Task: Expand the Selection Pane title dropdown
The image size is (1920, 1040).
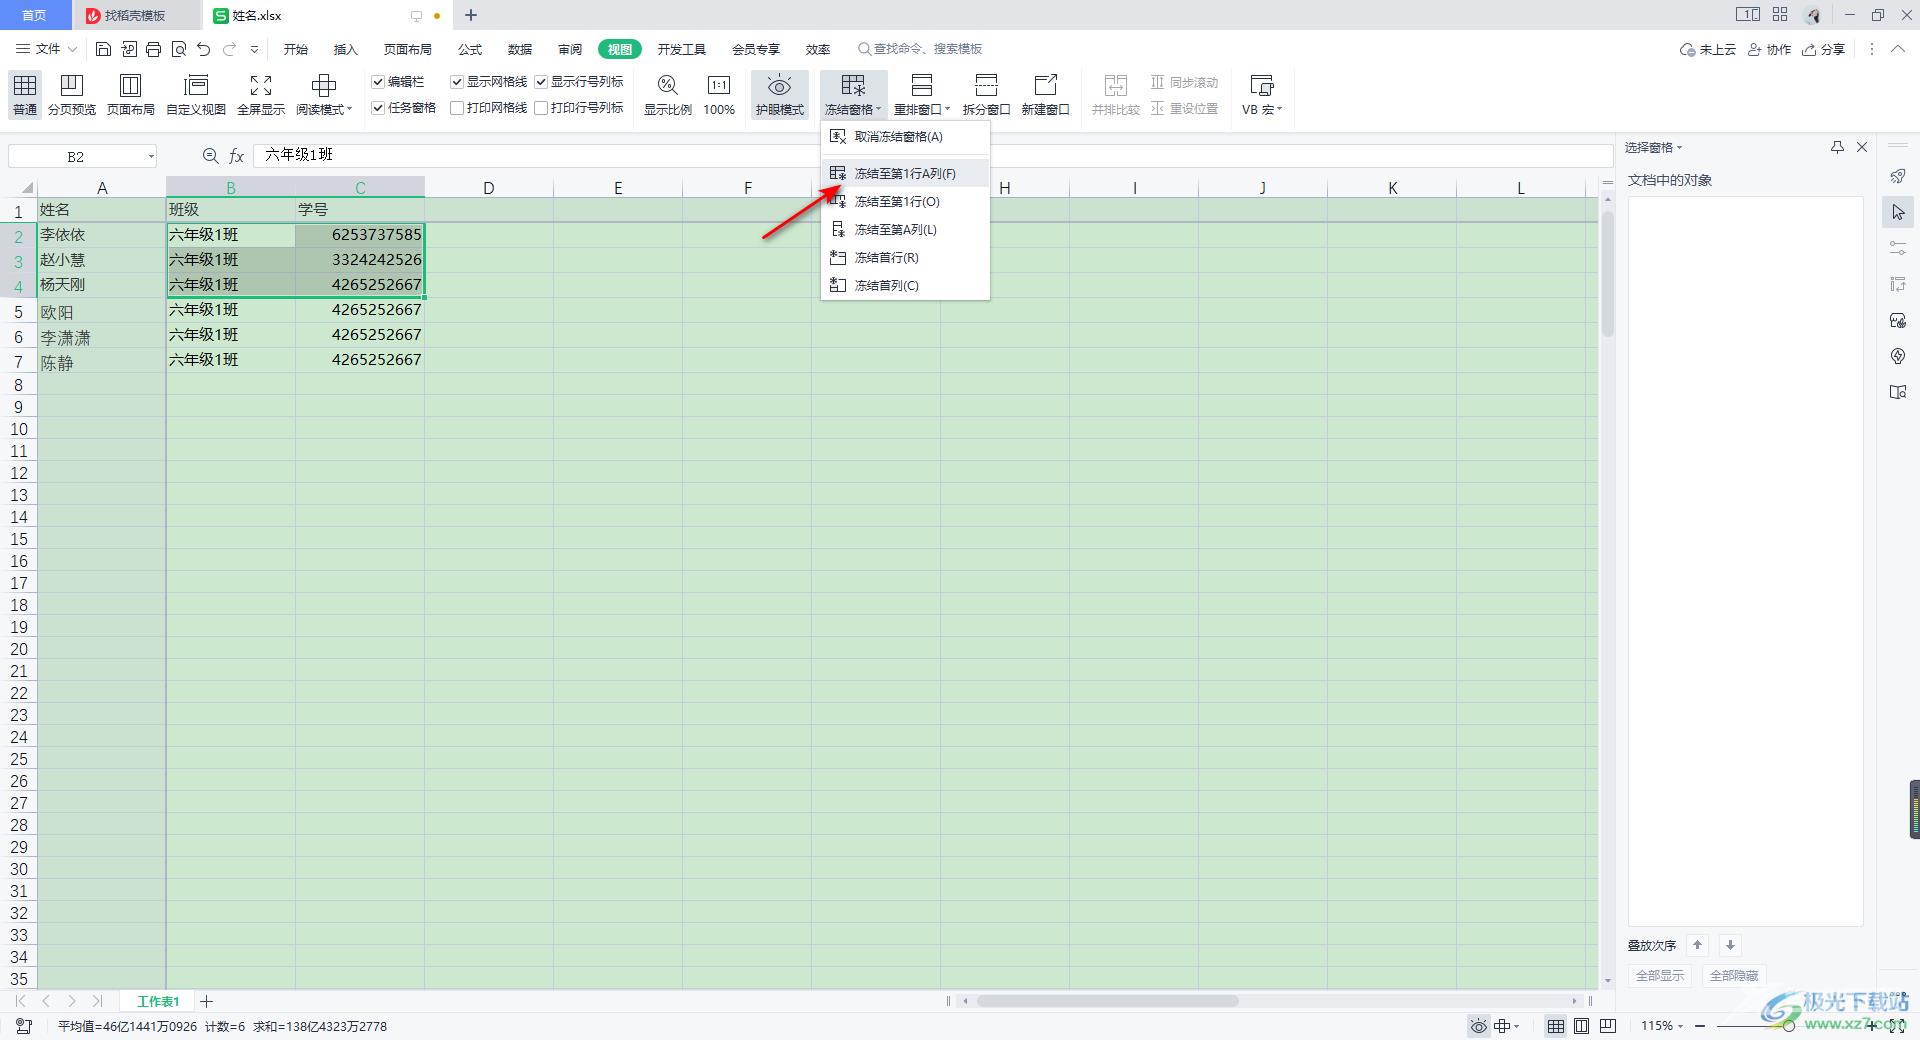Action: 1680,147
